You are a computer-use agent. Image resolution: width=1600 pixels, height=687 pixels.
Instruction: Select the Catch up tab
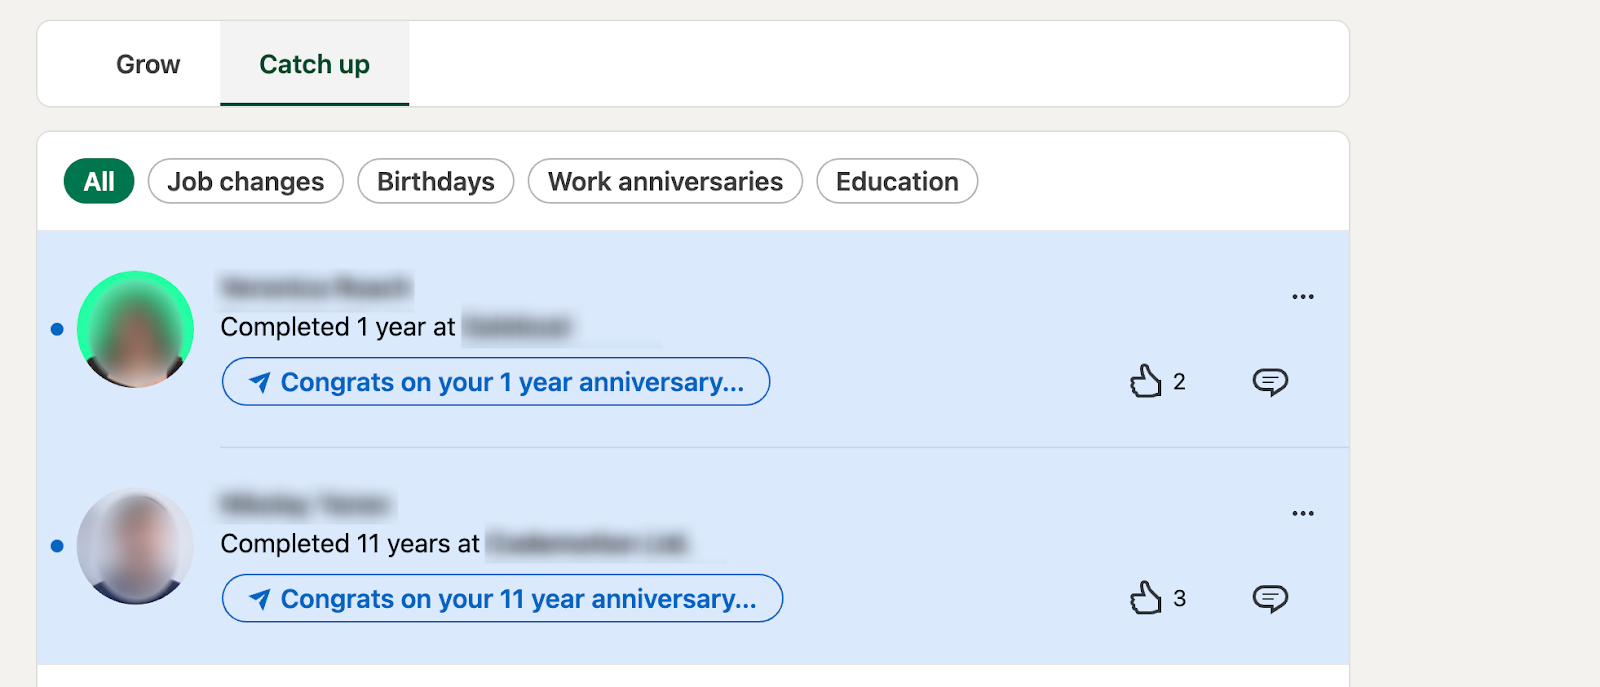point(314,65)
